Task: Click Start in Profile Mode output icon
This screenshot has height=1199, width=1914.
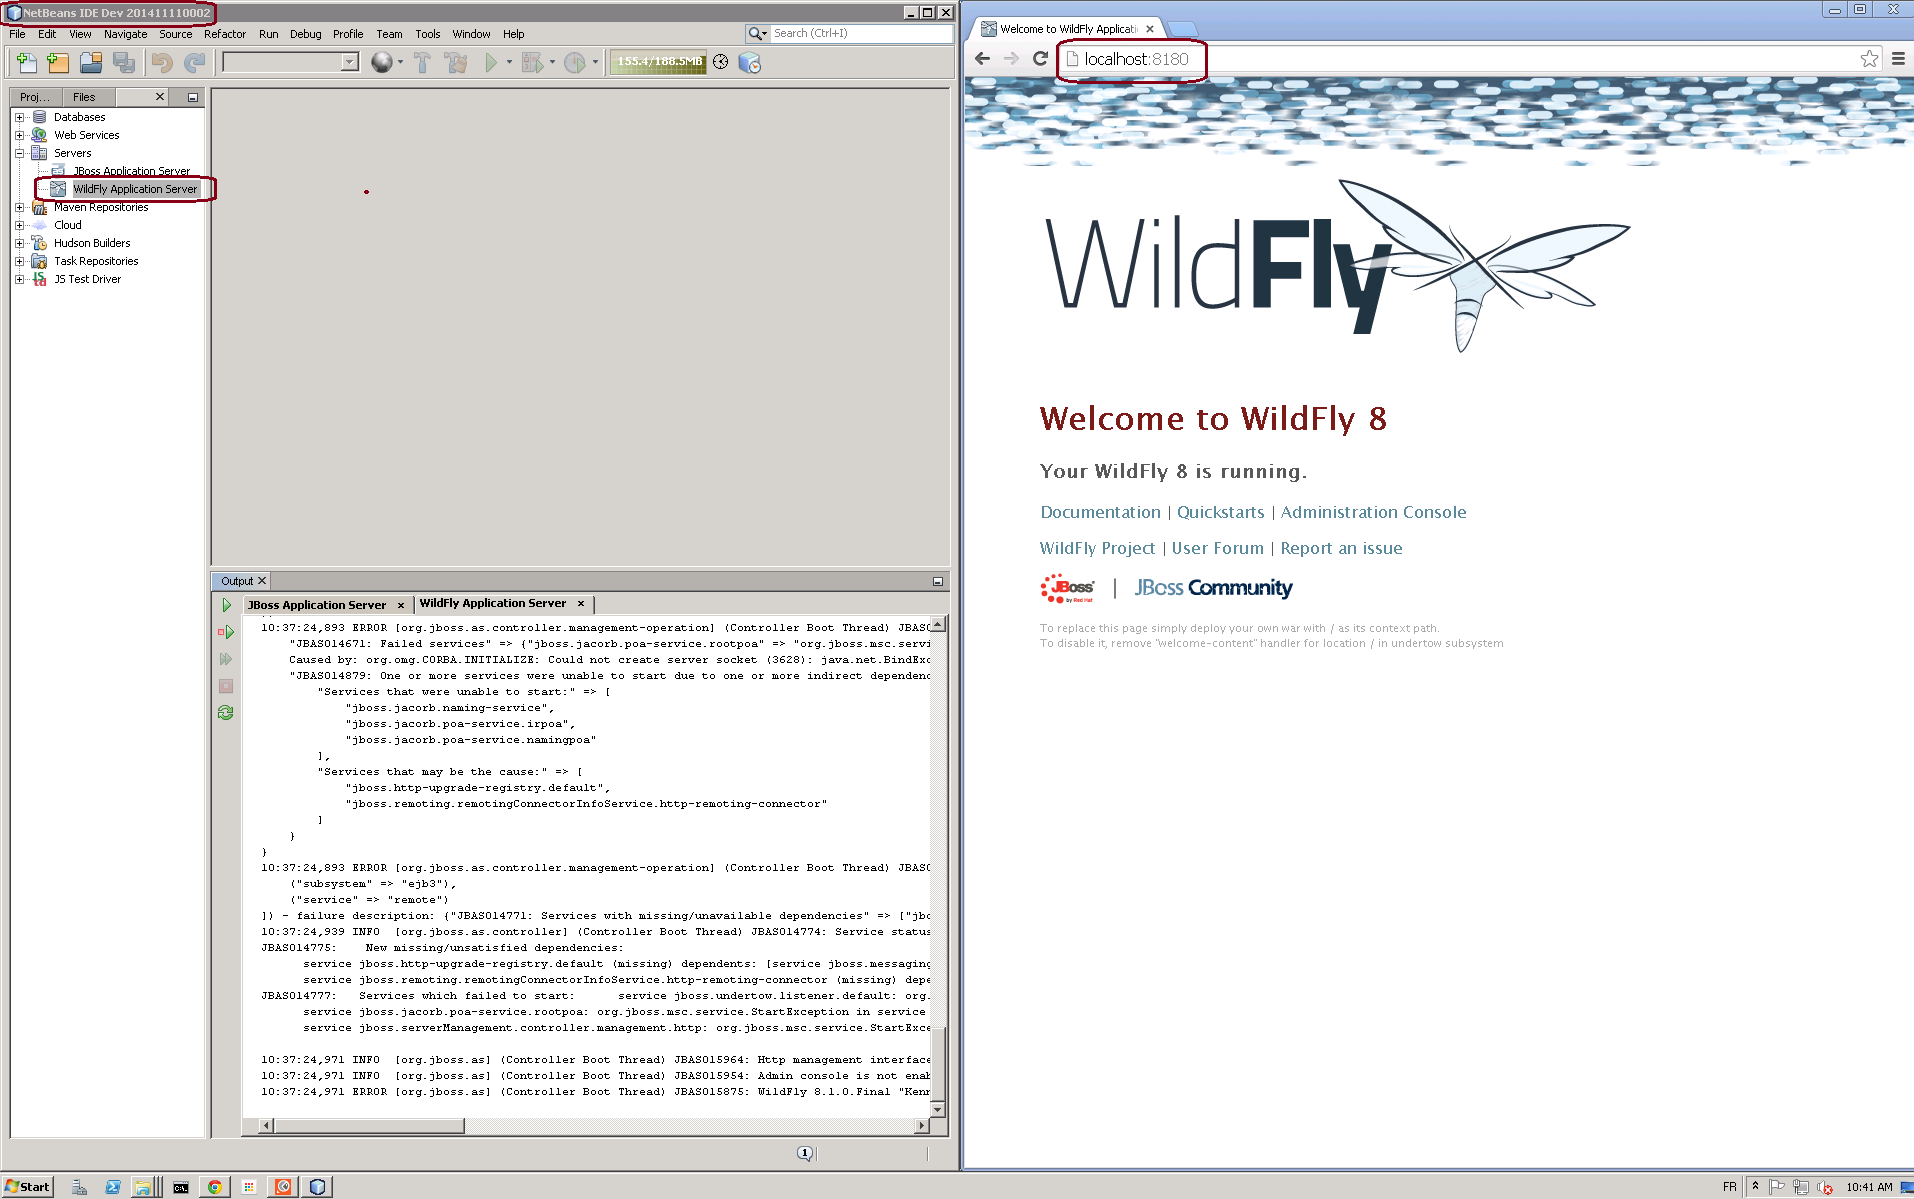Action: click(226, 659)
